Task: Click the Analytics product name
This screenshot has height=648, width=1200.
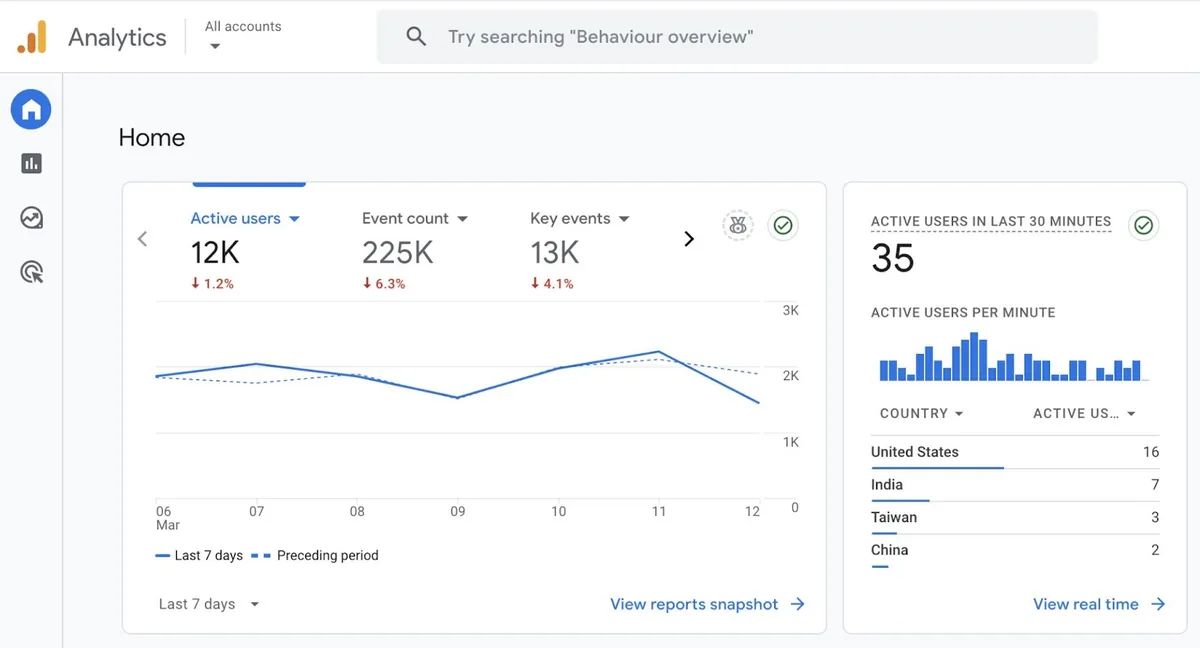Action: click(x=117, y=37)
